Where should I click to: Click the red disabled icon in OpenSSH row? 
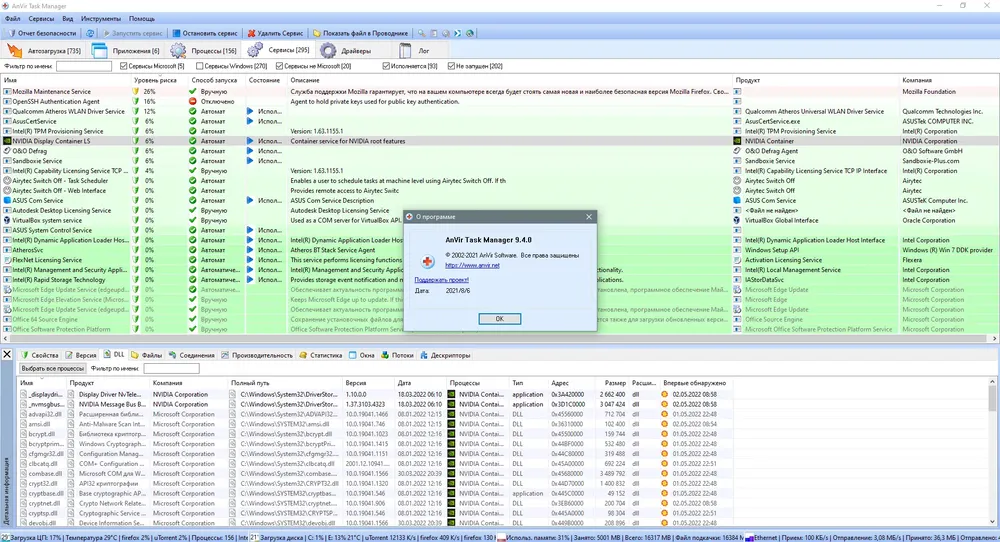tap(193, 101)
